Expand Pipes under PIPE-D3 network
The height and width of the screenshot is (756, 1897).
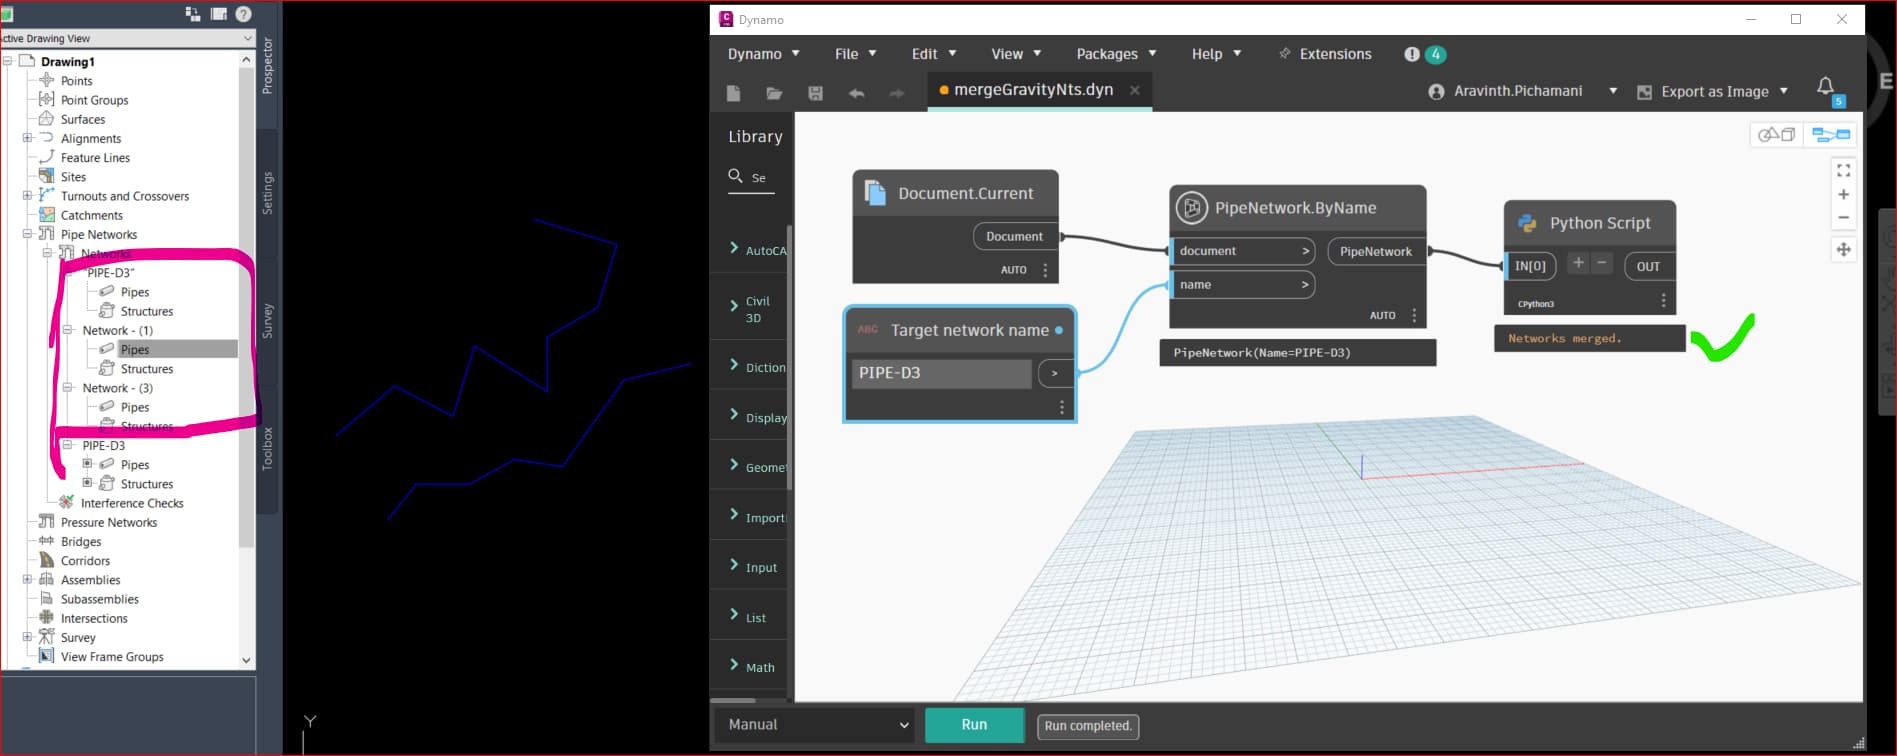(87, 464)
